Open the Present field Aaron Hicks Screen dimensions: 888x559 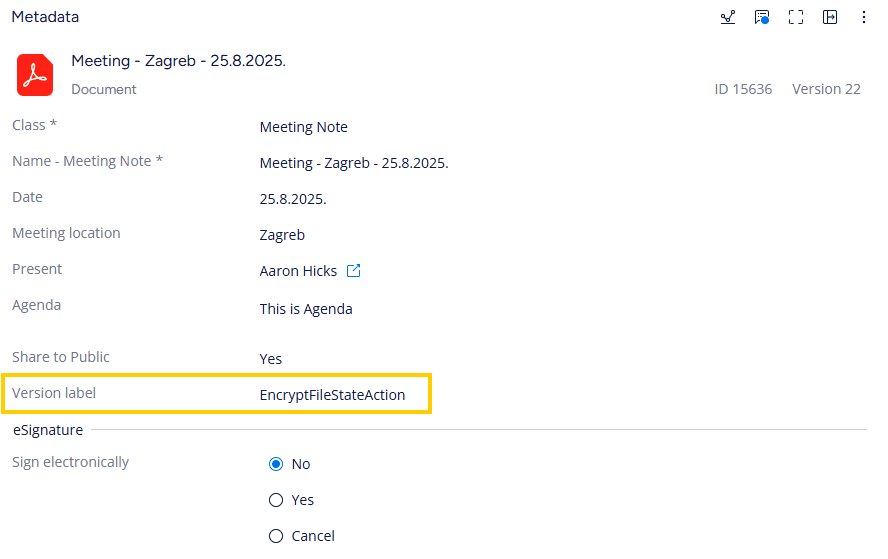coord(298,271)
